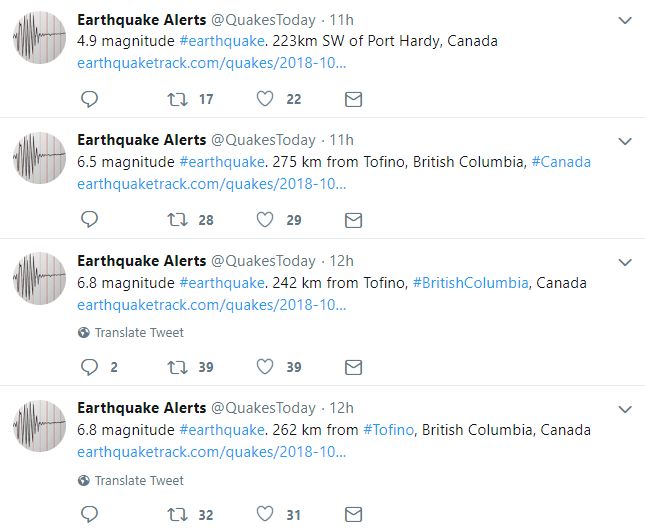Open the #Tofino hashtag link
645x532 pixels.
(388, 430)
